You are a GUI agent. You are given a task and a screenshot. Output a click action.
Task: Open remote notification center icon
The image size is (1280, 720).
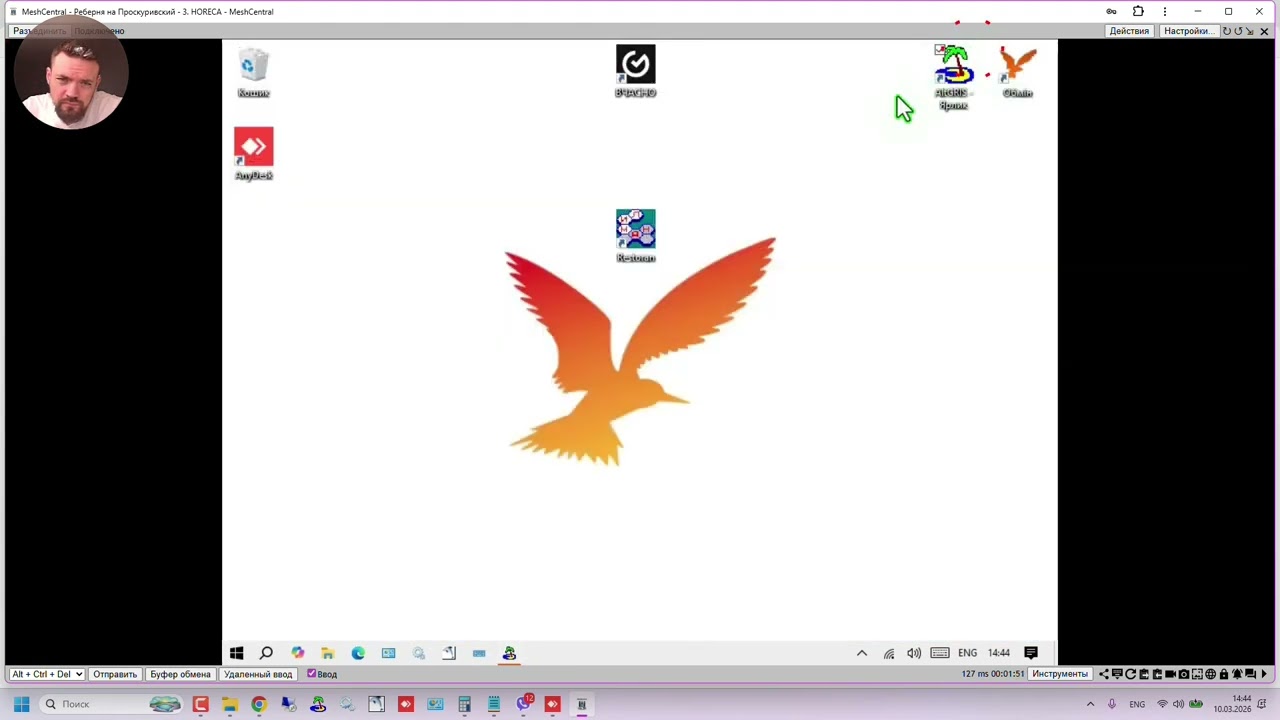pyautogui.click(x=1031, y=653)
